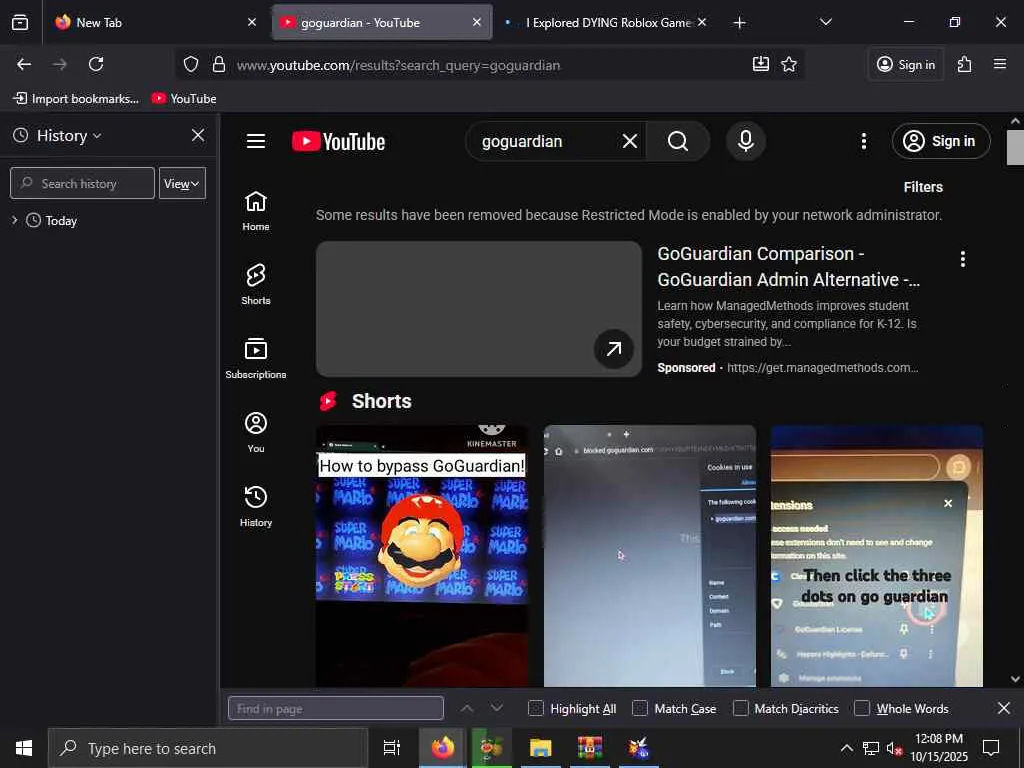Go back to previous page
Screen dimensions: 1024x768
tap(24, 64)
